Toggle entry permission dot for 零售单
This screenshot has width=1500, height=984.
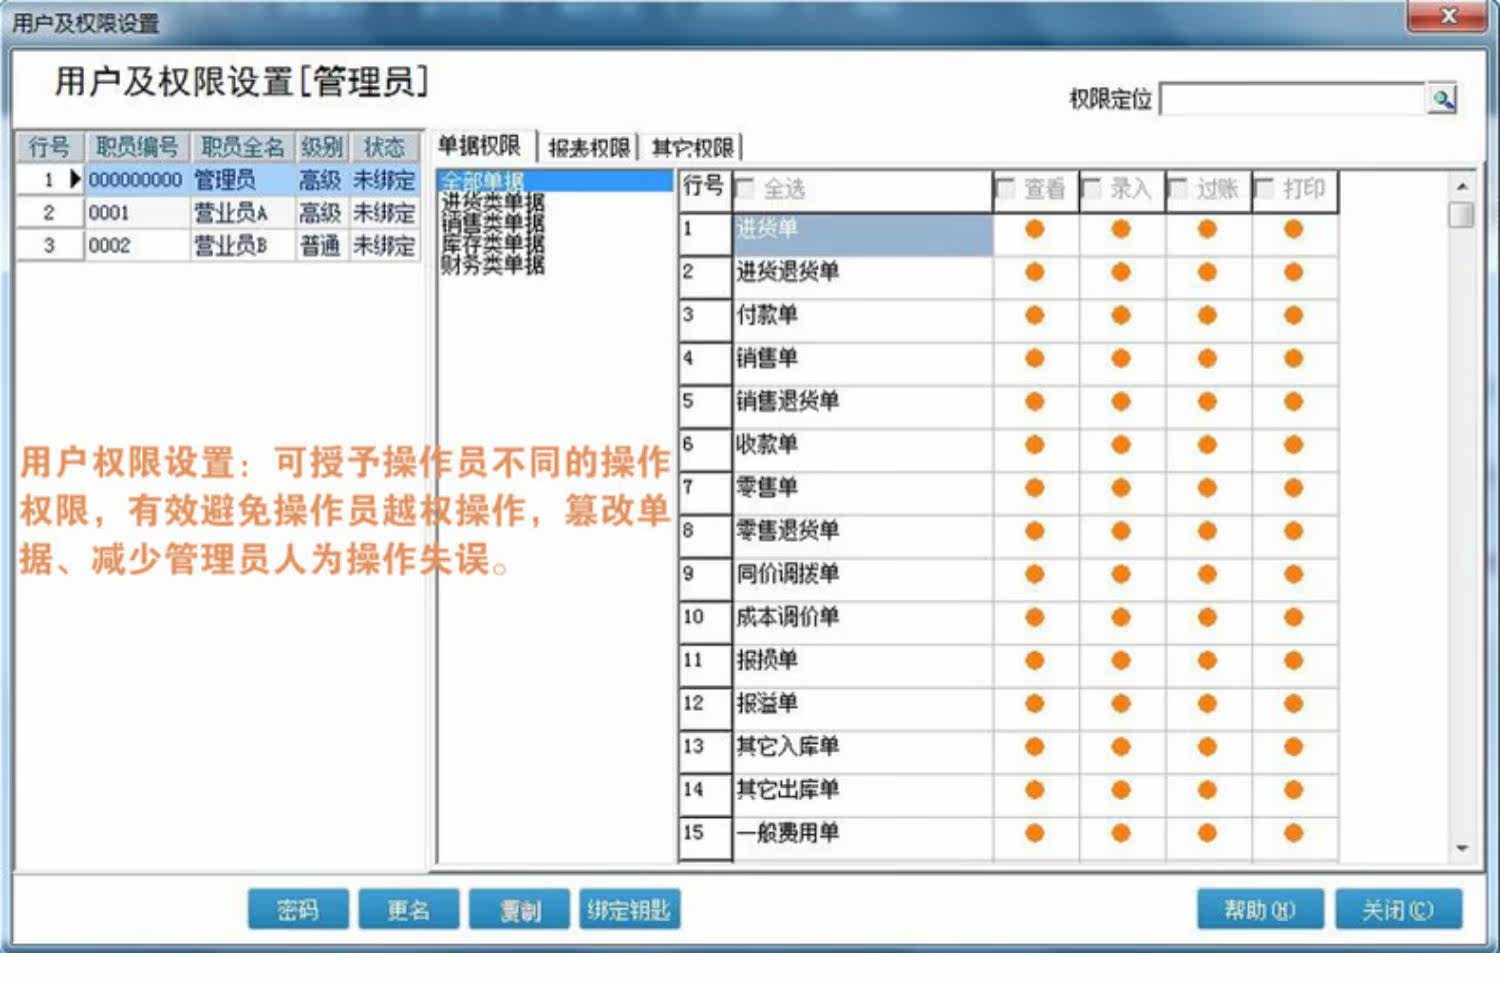1120,487
